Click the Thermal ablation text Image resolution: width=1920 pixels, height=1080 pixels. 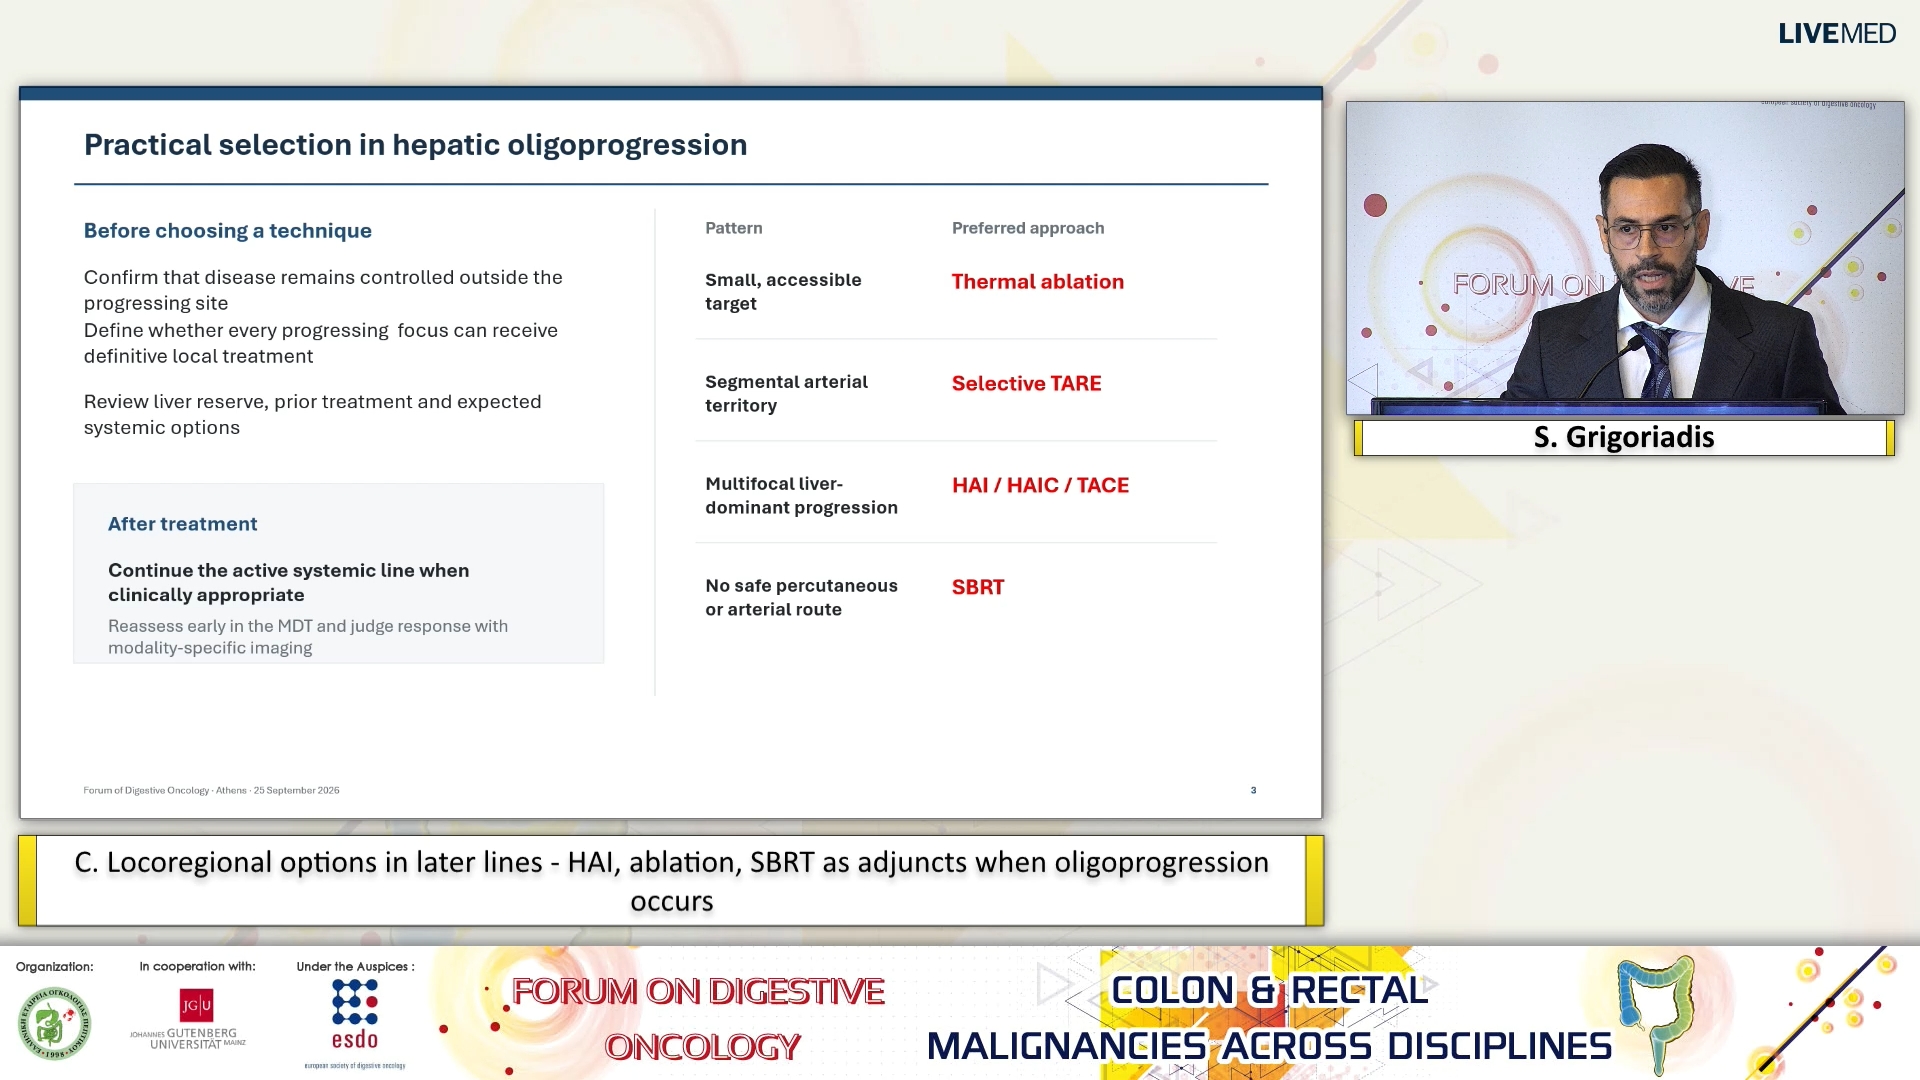coord(1037,282)
